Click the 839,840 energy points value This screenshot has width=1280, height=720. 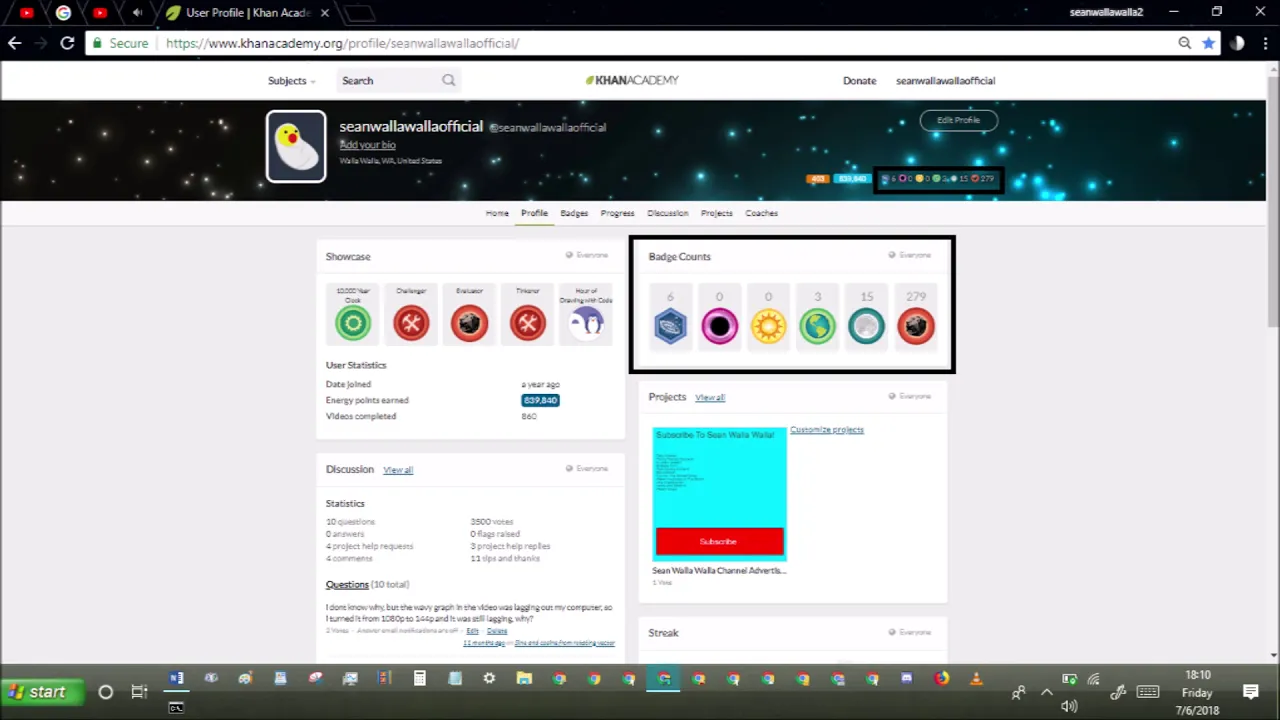540,400
